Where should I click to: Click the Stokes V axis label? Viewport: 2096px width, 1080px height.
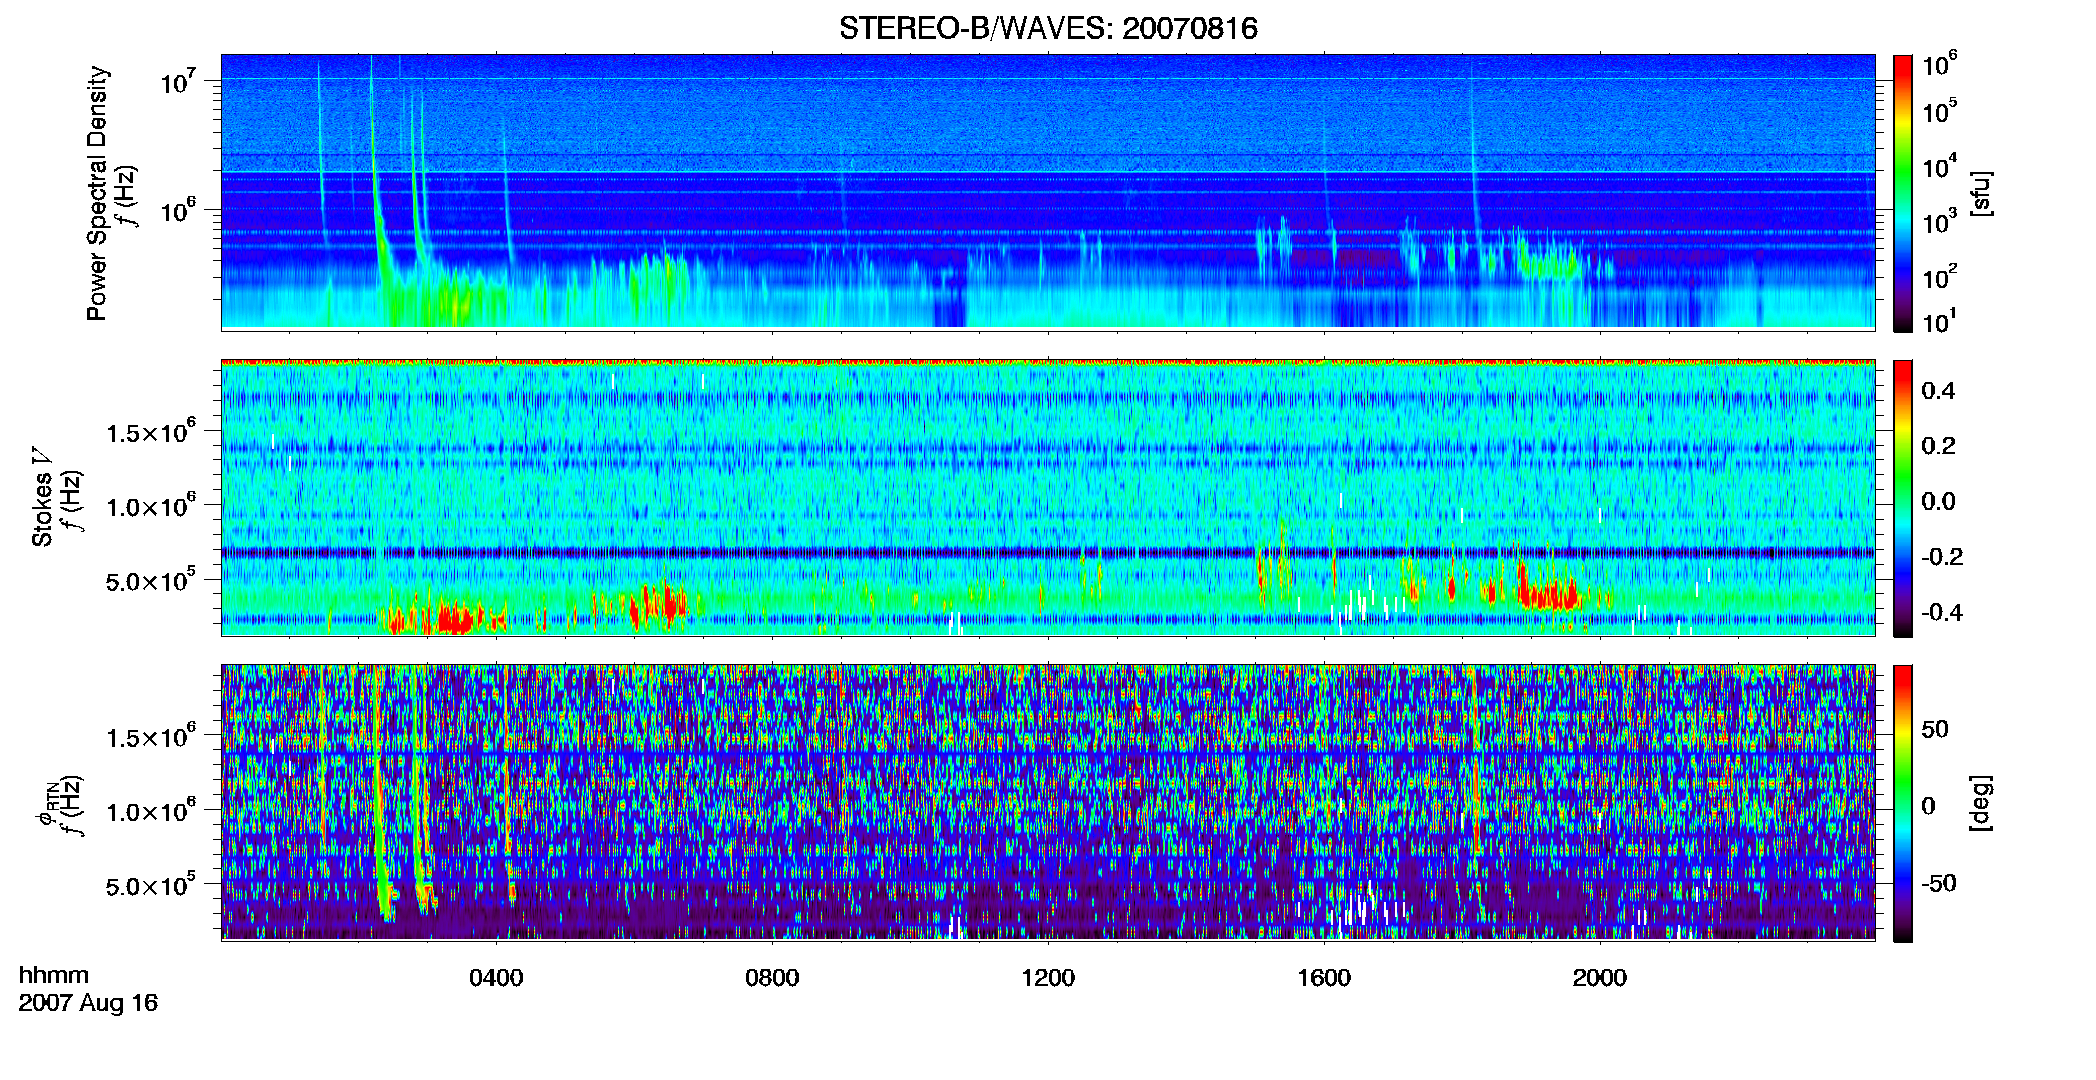click(x=42, y=497)
